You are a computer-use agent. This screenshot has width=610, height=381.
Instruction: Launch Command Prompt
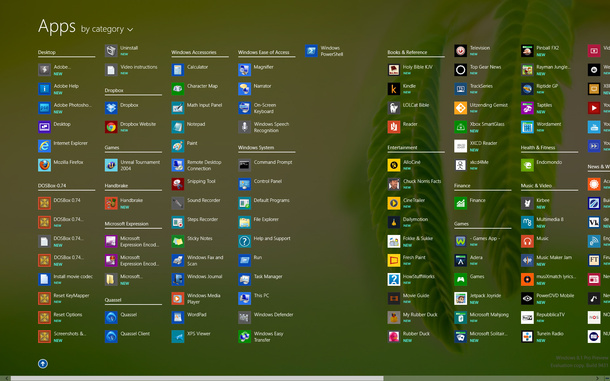click(265, 165)
